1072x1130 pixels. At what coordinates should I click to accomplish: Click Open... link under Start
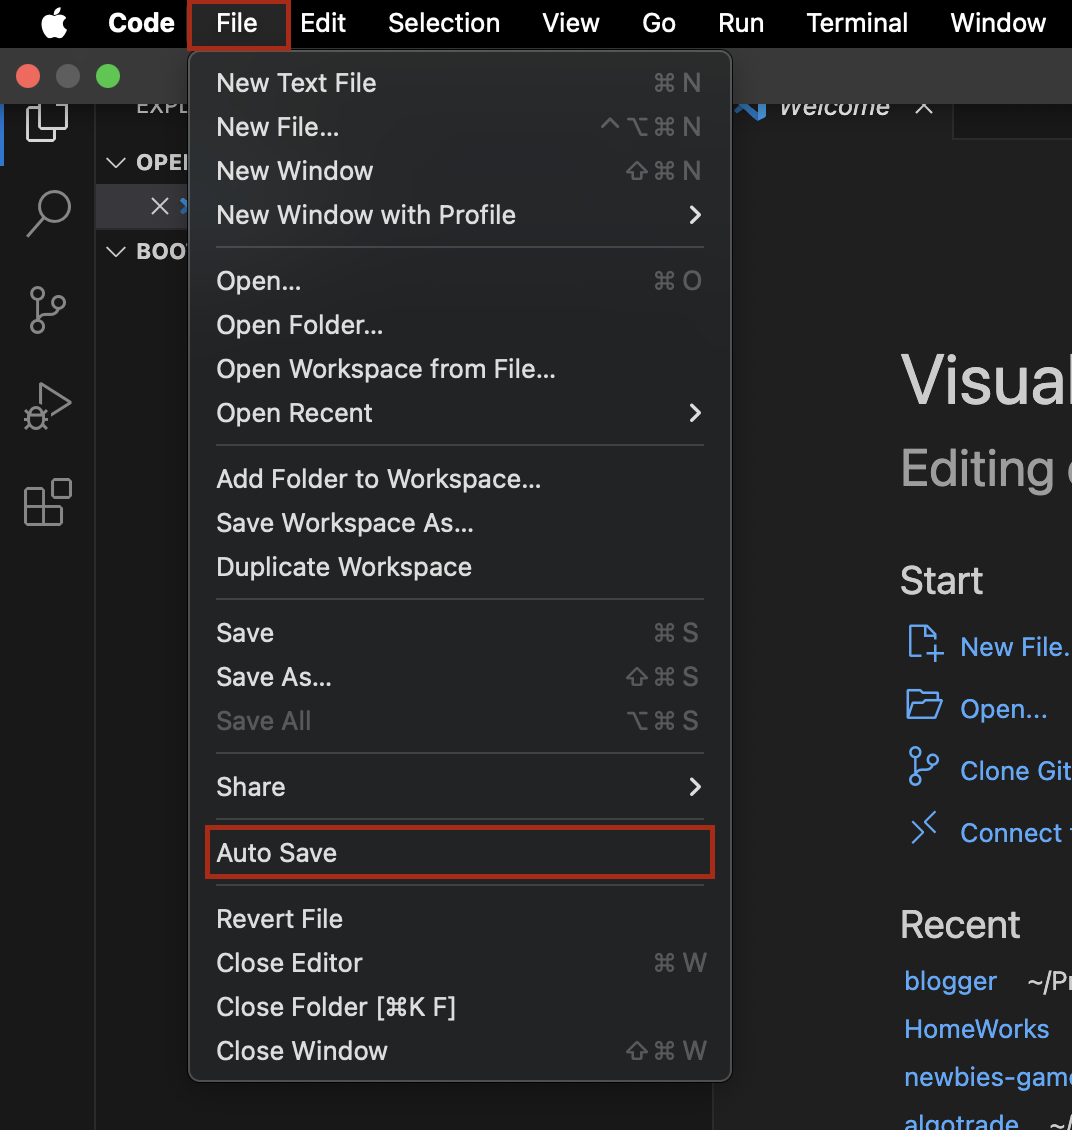coord(1004,709)
